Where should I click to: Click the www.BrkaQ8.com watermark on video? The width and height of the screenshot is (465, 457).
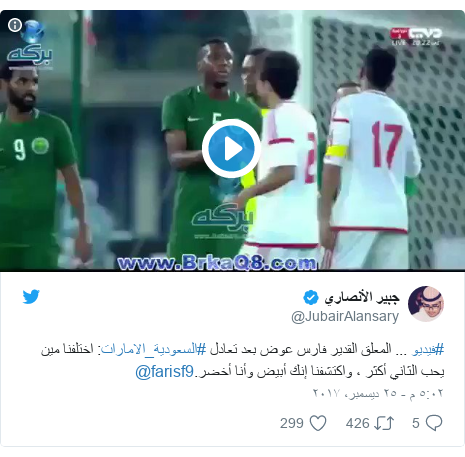[x=217, y=263]
